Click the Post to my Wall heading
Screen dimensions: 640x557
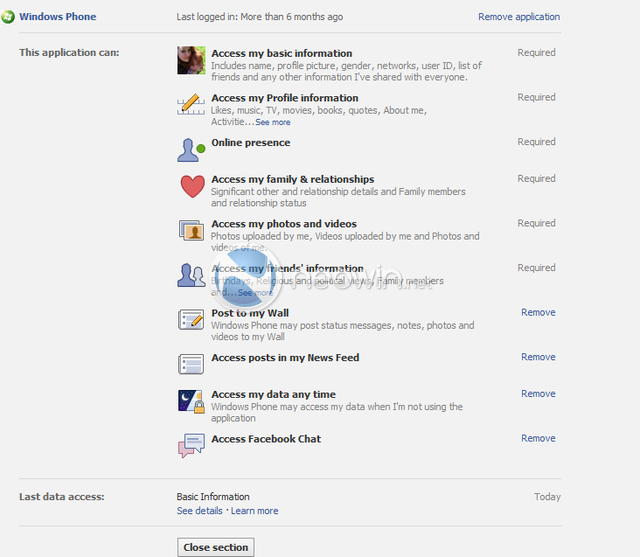250,313
